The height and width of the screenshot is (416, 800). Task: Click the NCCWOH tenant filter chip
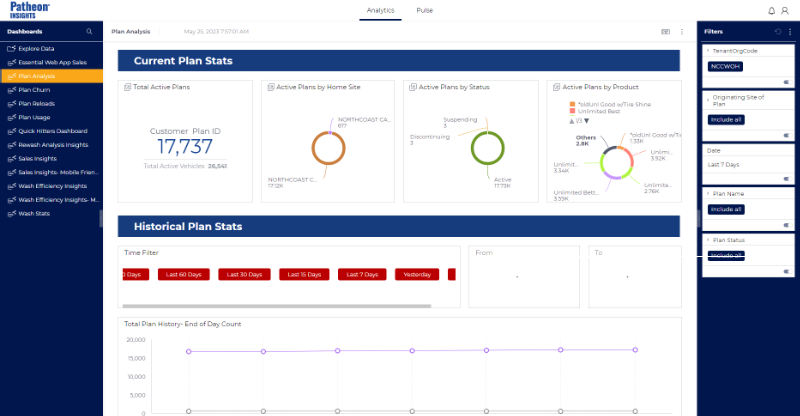click(x=725, y=66)
